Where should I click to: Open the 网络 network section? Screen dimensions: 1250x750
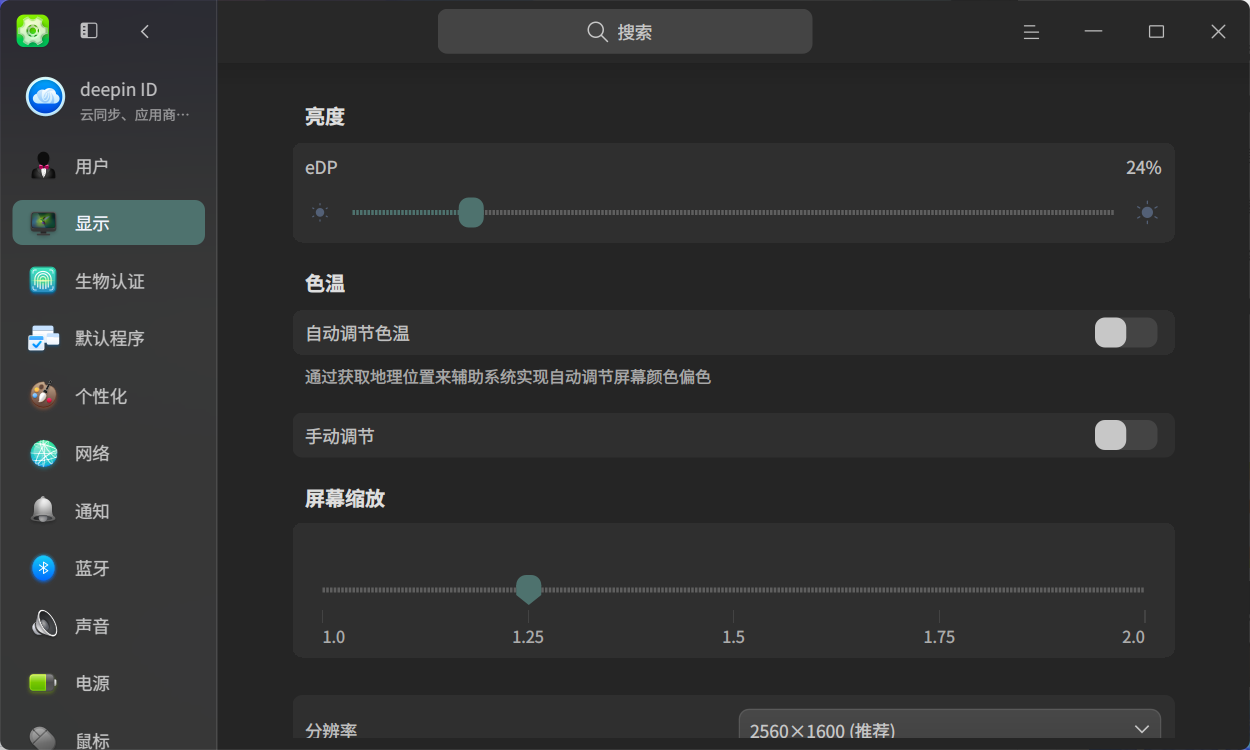[x=108, y=453]
